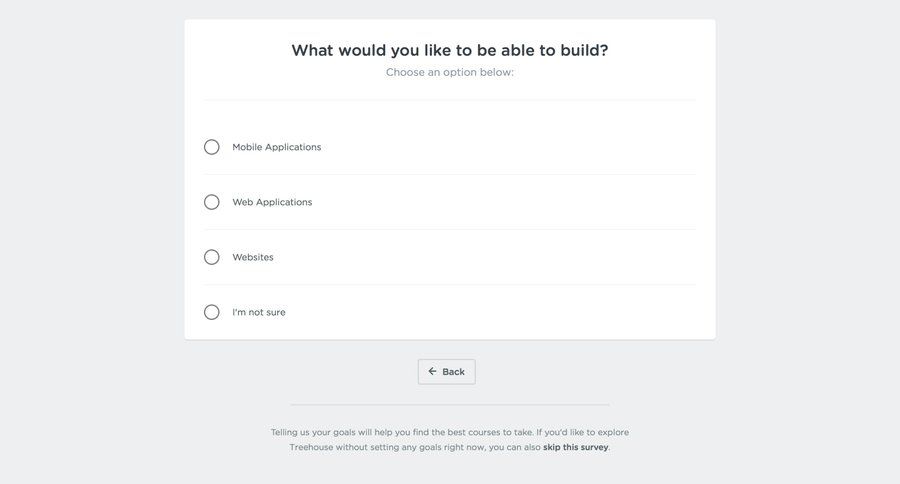Screen dimensions: 900x484
Task: Go back using the Back button label
Action: [454, 372]
